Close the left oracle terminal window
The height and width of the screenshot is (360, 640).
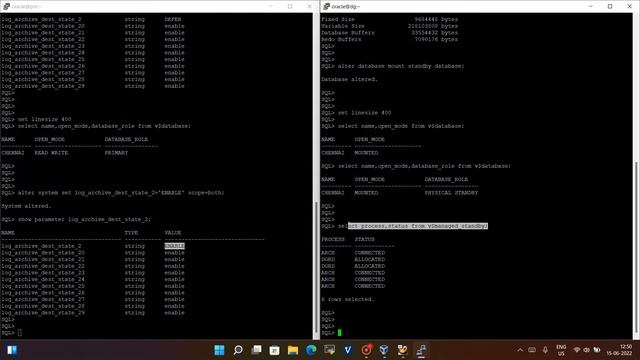click(x=309, y=7)
